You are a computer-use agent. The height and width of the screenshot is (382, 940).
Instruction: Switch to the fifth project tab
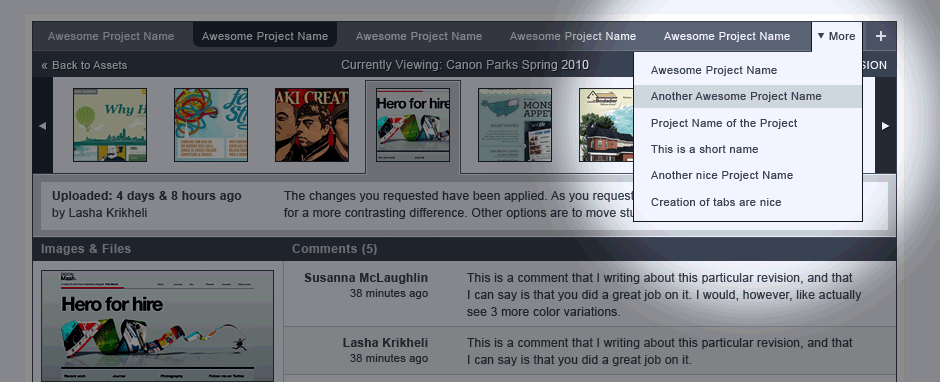pos(727,36)
